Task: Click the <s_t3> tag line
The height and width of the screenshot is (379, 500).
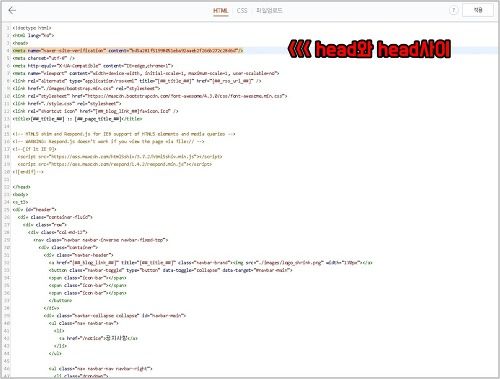Action: [20, 202]
